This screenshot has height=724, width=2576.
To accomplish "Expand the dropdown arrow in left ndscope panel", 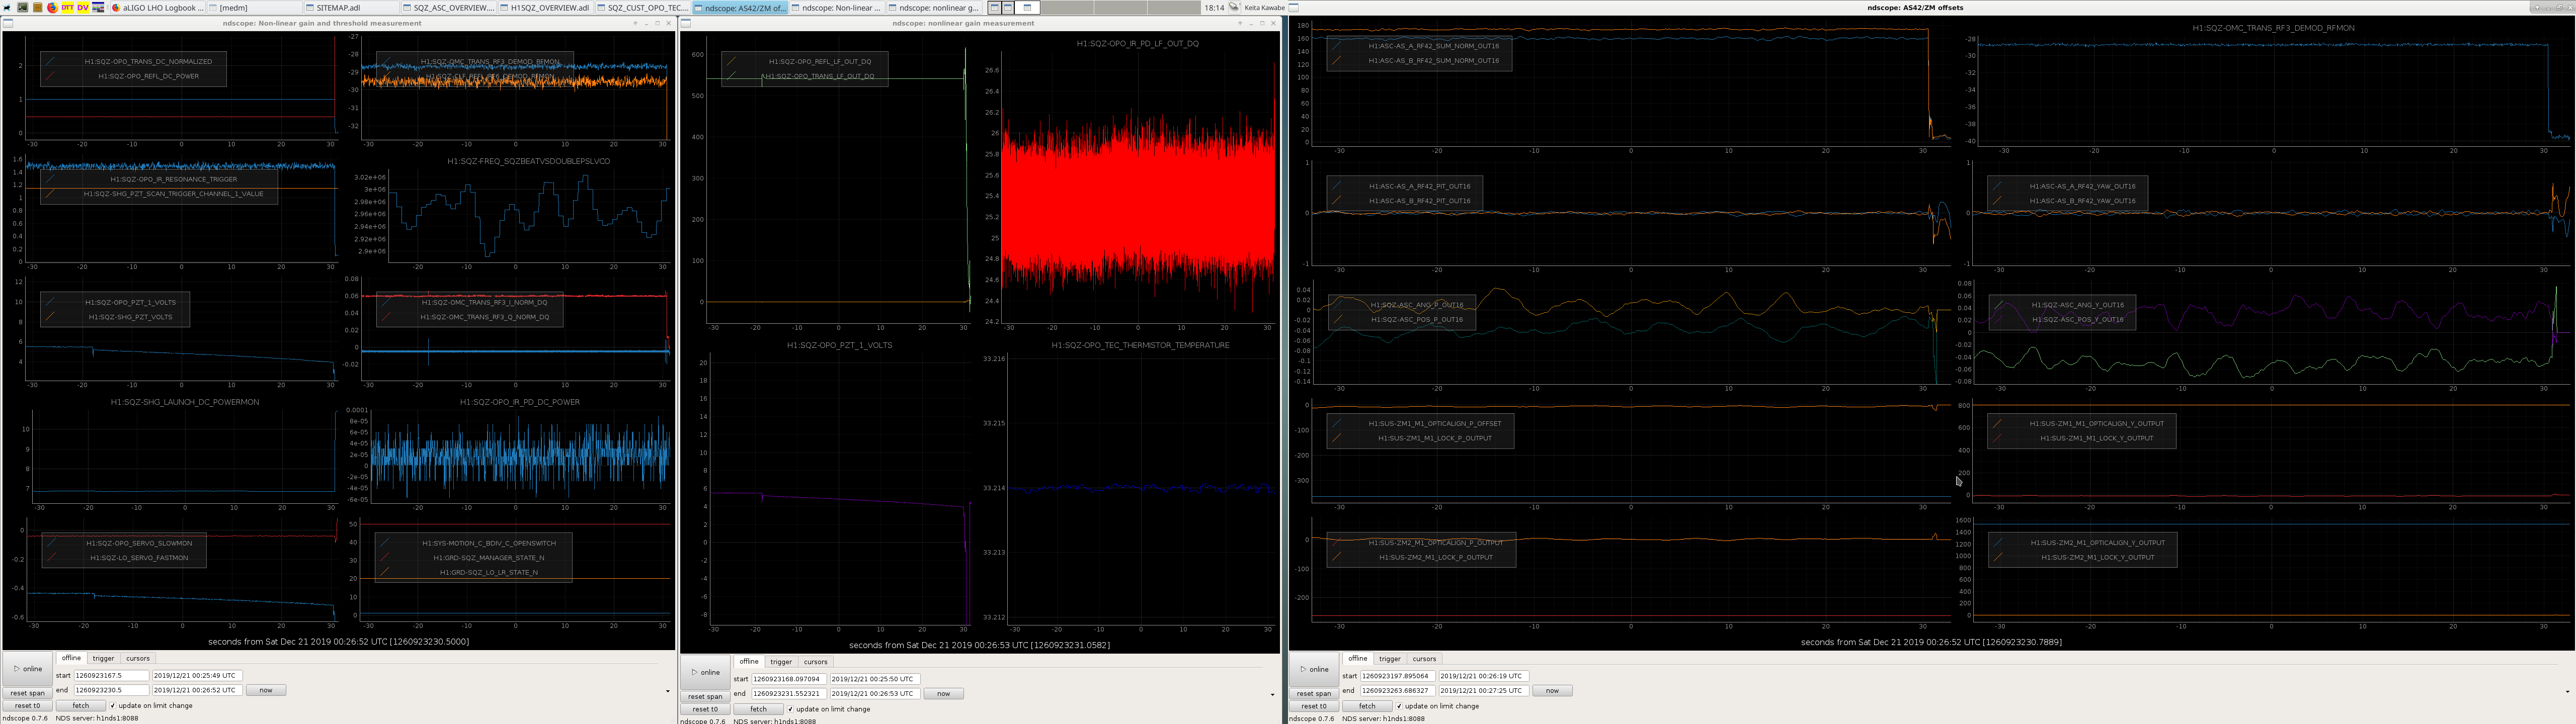I will 668,691.
